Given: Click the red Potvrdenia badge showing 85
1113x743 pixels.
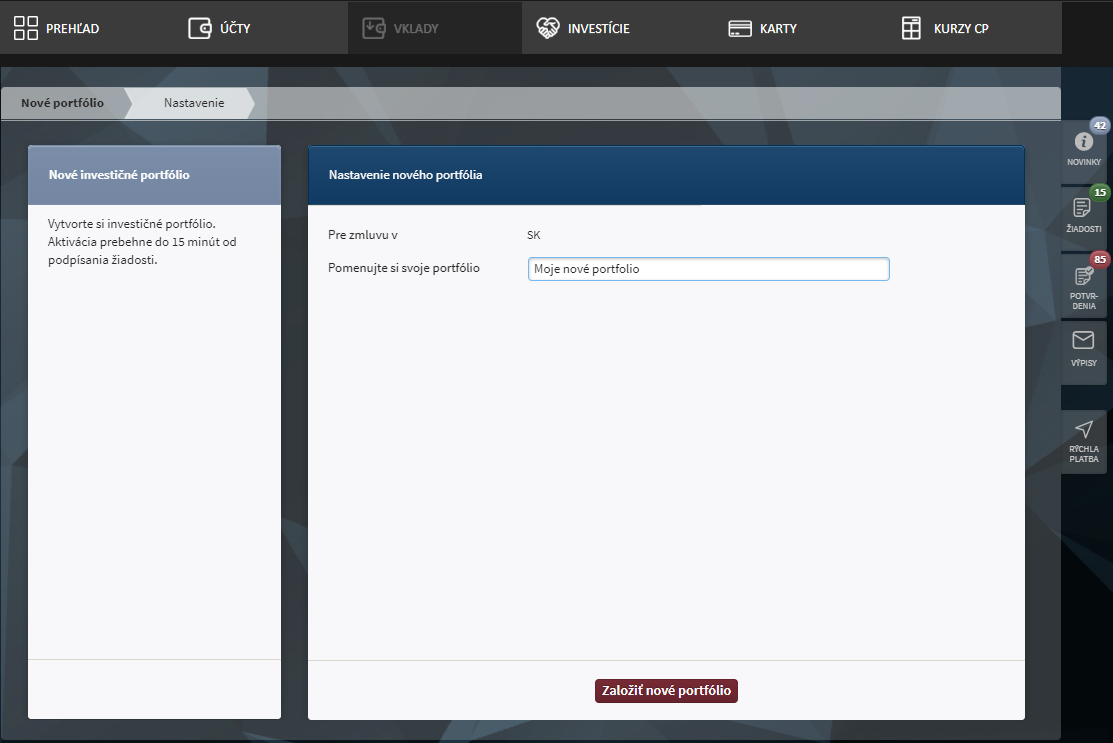Looking at the screenshot, I should point(1099,260).
